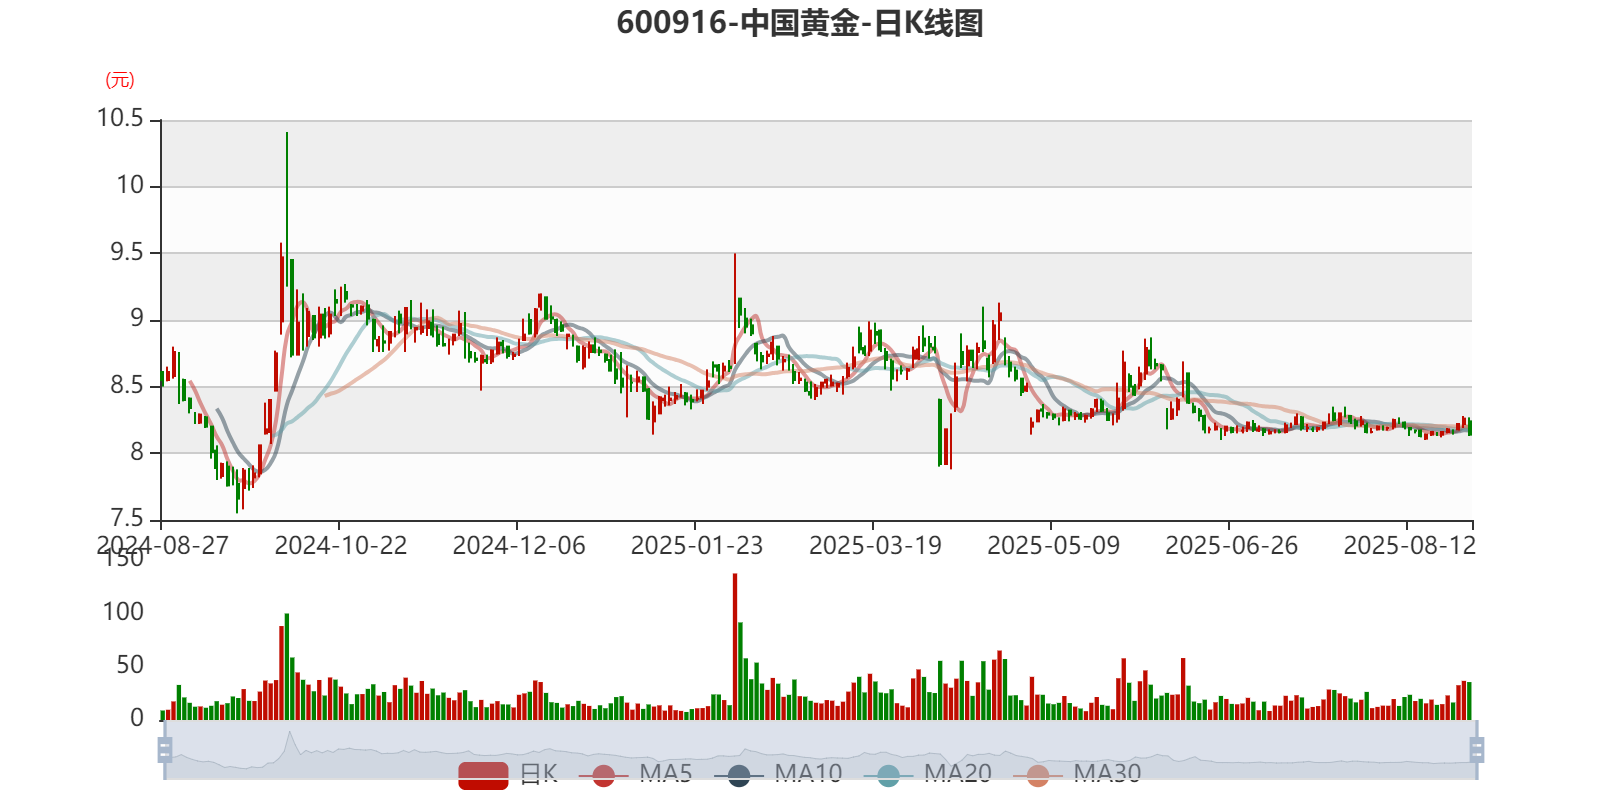Click the 7.5 price axis label
1600x800 pixels.
pyautogui.click(x=127, y=519)
